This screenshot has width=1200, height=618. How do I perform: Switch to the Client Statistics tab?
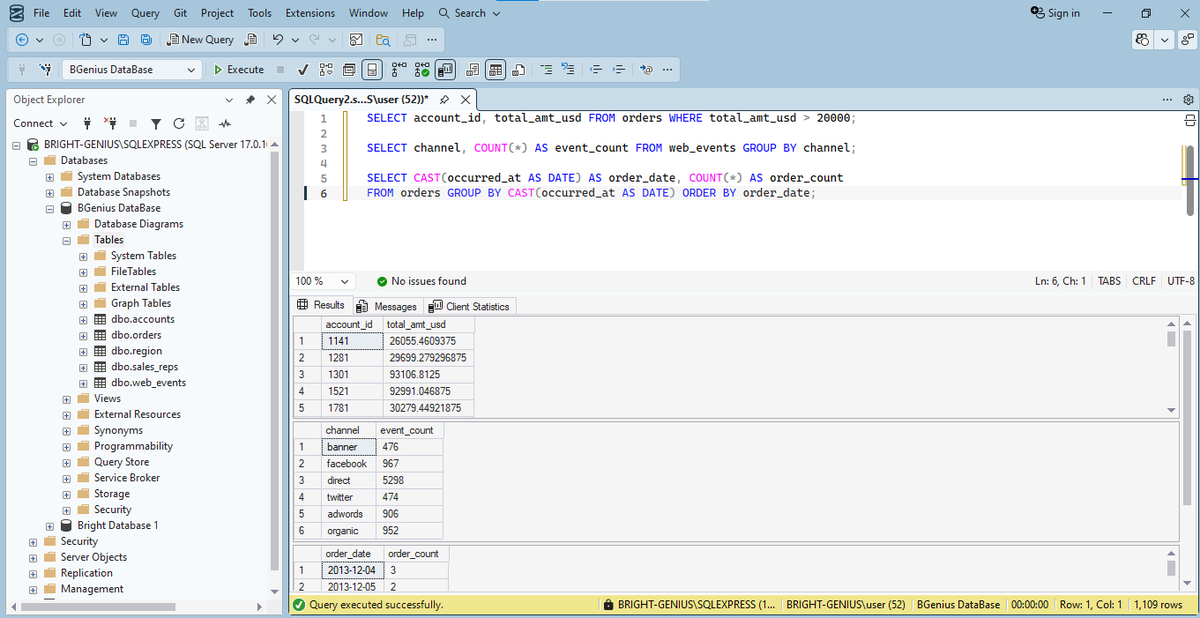[x=469, y=306]
